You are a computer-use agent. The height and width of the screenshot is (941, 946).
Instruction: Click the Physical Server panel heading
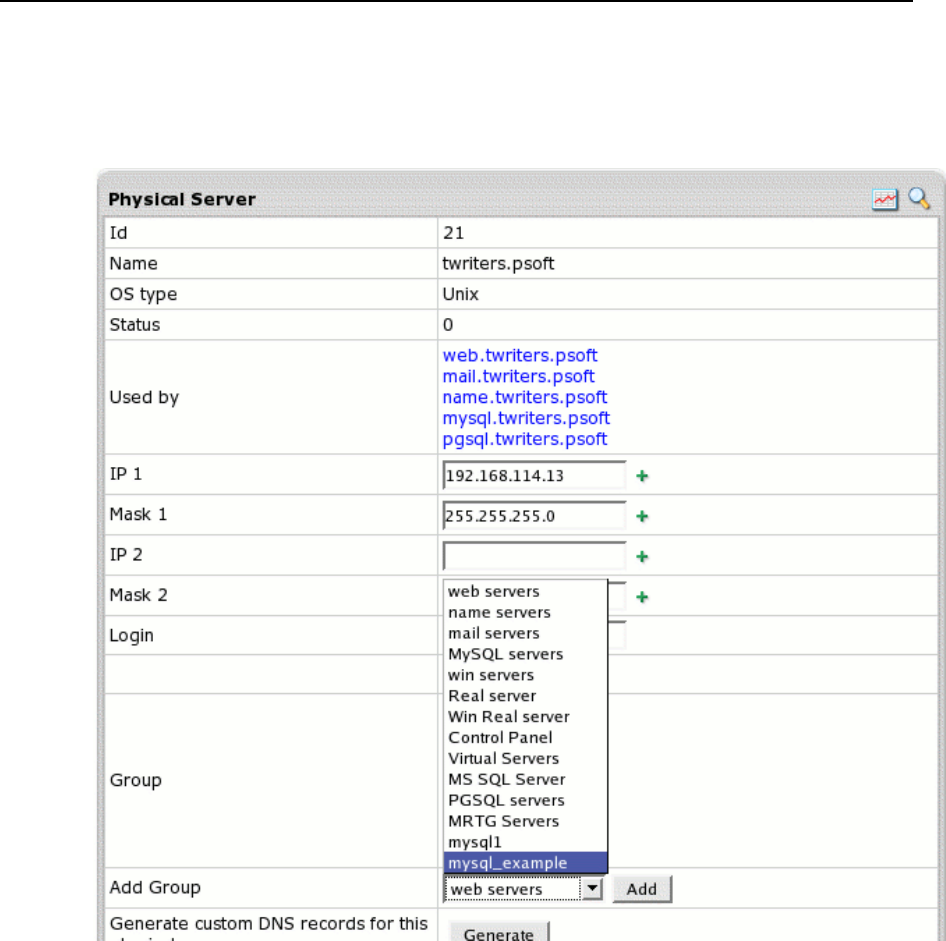(182, 200)
